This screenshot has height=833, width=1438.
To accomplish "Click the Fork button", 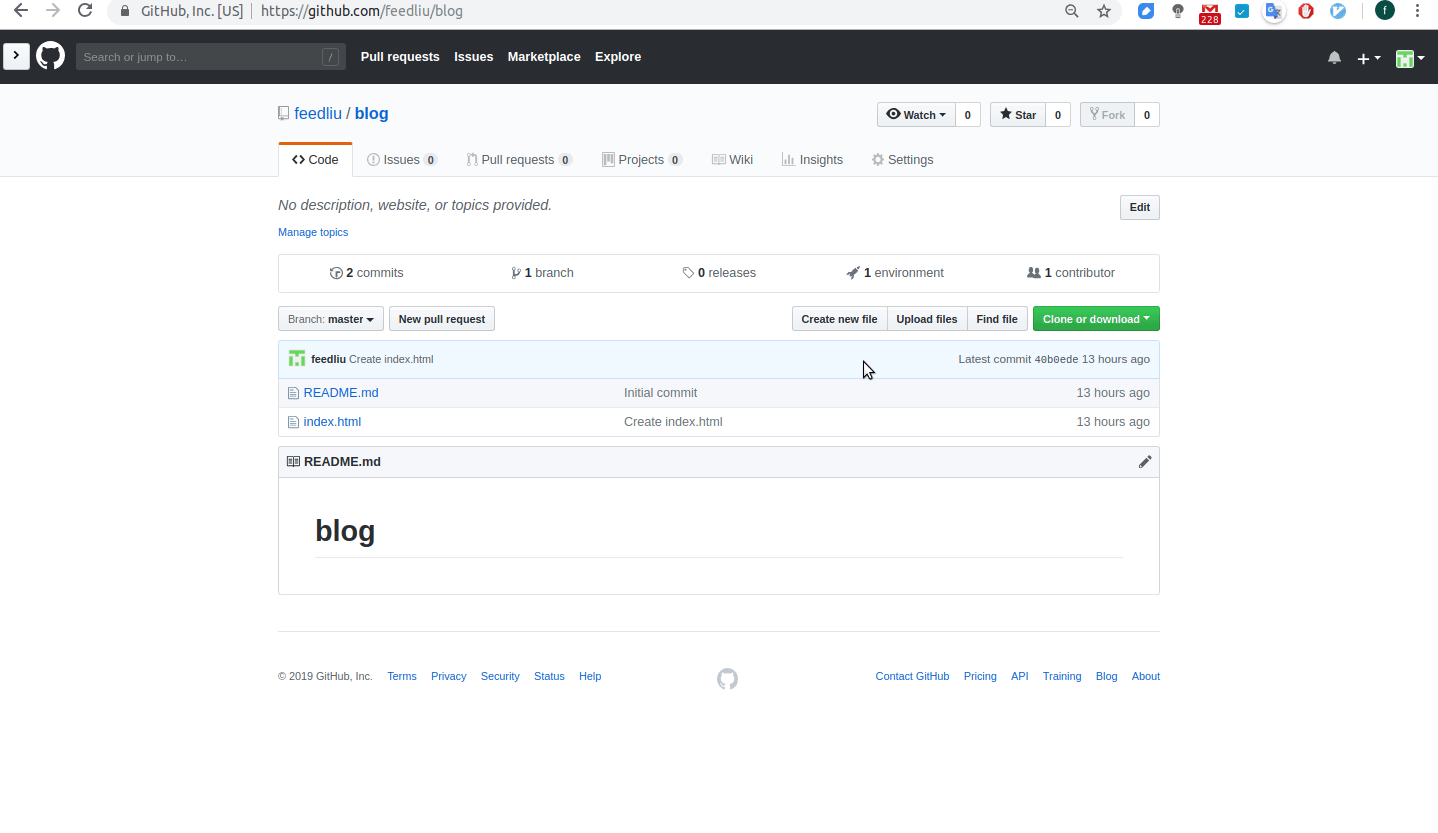I will [x=1107, y=115].
